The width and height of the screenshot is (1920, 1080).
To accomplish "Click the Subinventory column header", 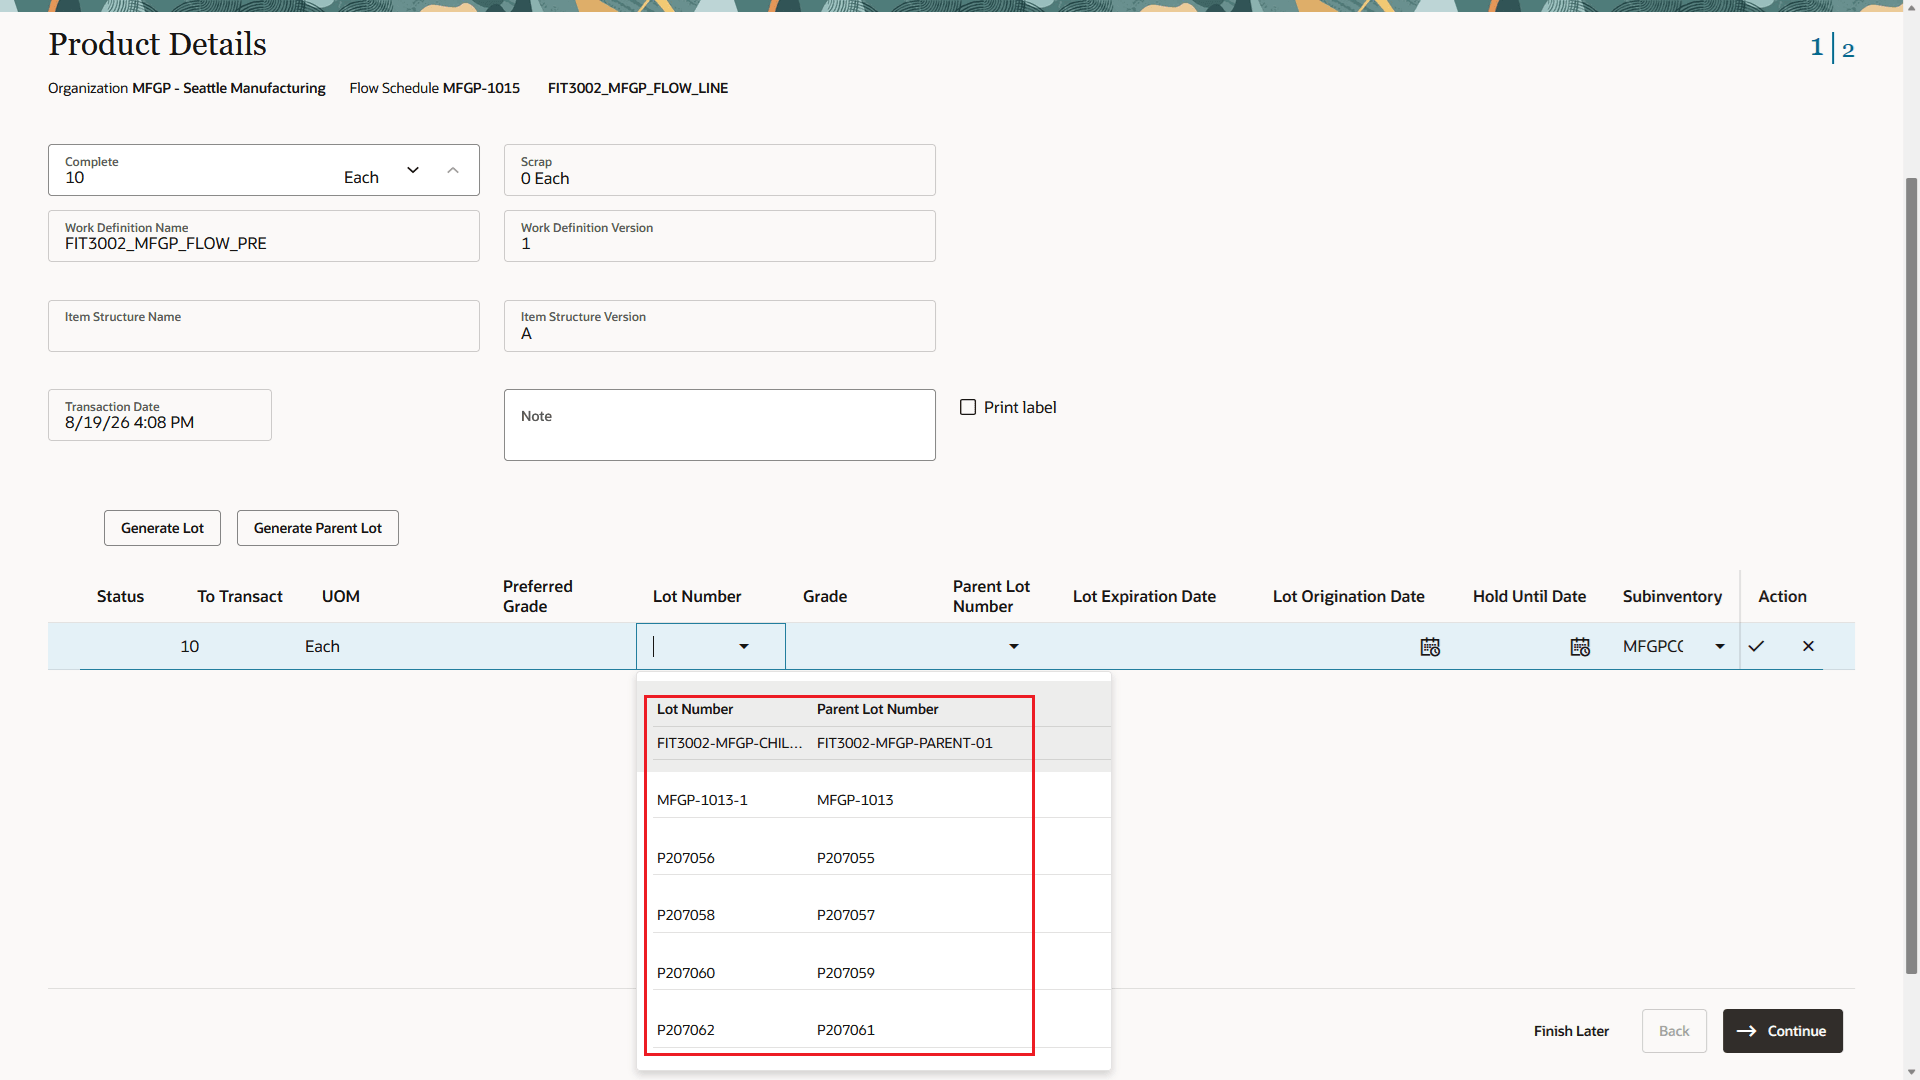I will click(1672, 596).
